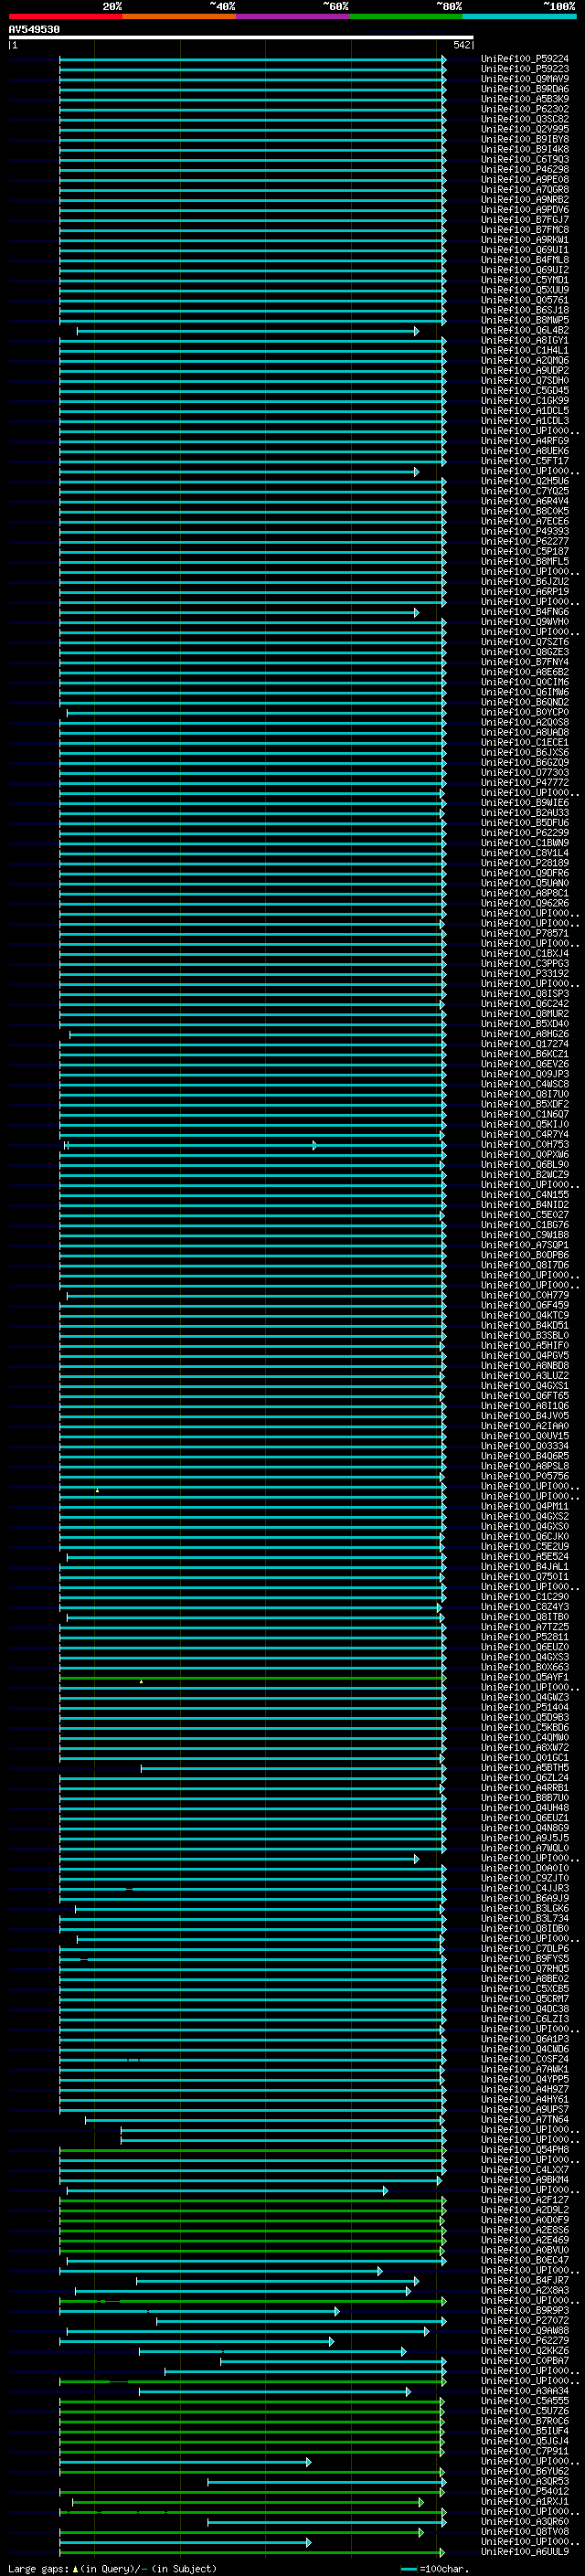Select the UniRef100_B9I4K8 label
Image resolution: width=585 pixels, height=2576 pixels.
point(525,149)
